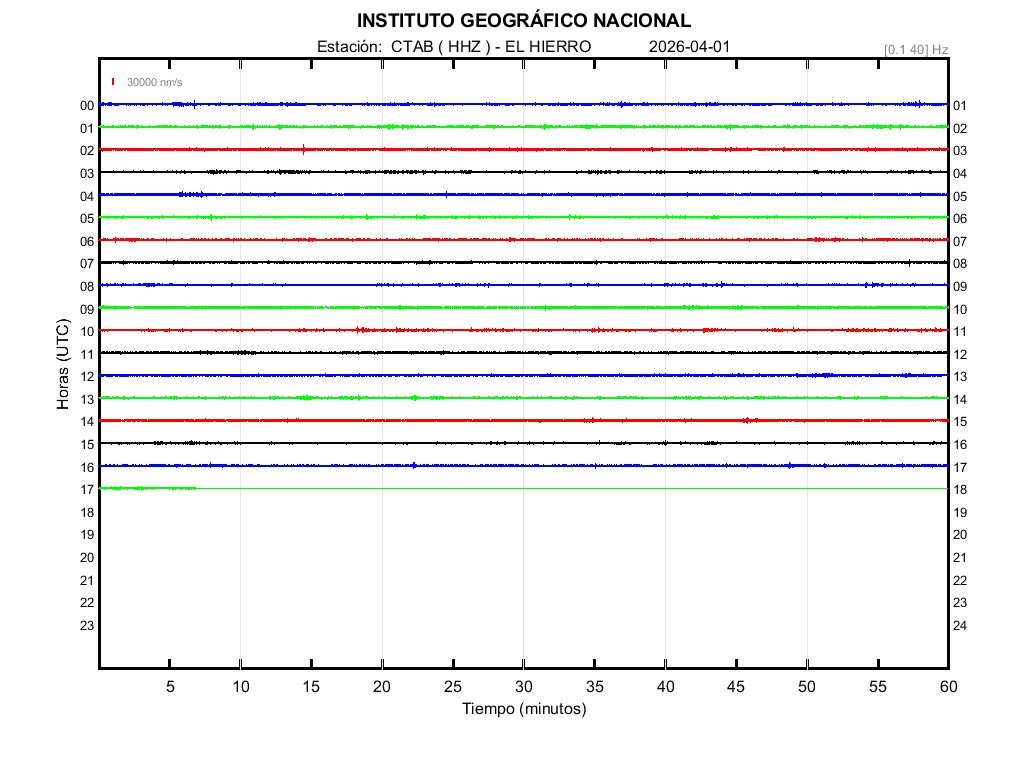This screenshot has width=1024, height=768.
Task: Click the partial green trace at hour 17 start
Action: pyautogui.click(x=147, y=488)
